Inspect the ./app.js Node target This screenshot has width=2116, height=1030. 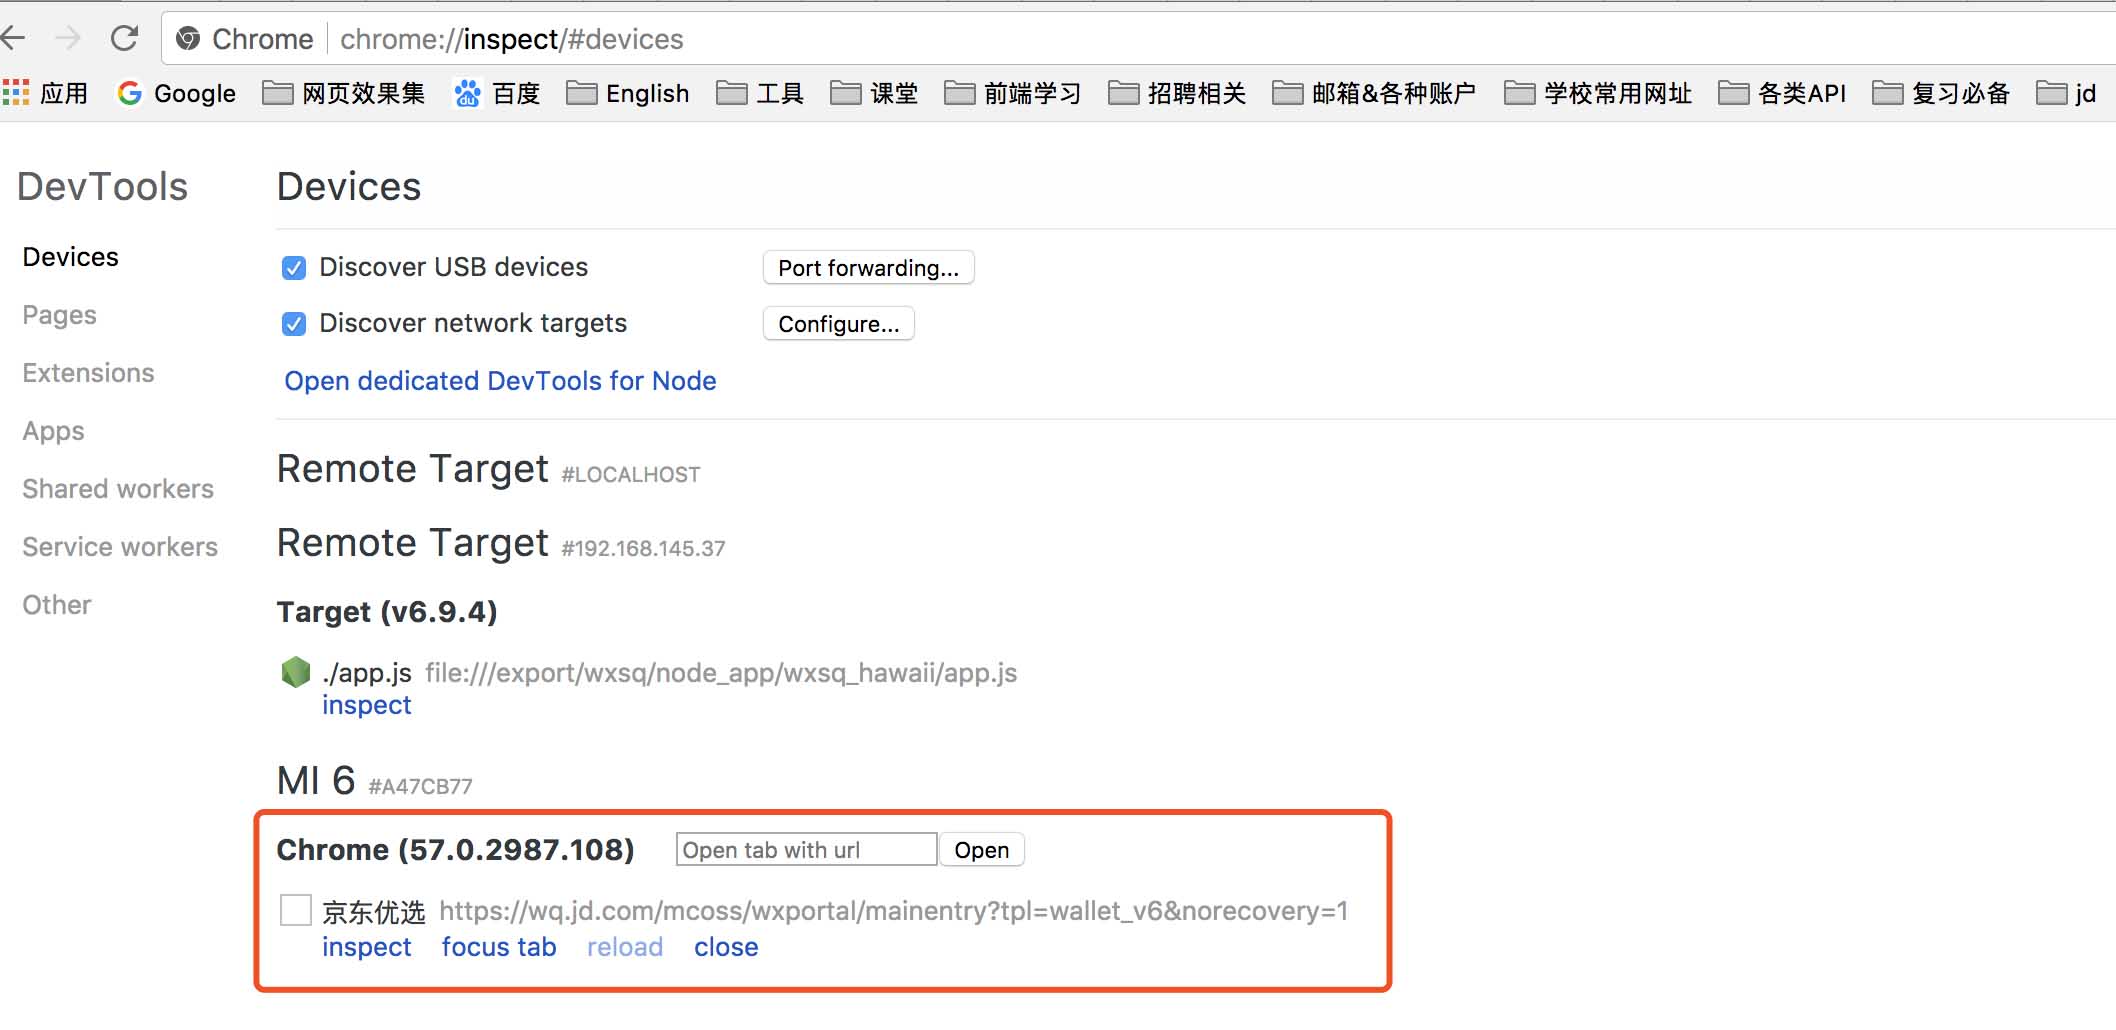click(x=367, y=705)
